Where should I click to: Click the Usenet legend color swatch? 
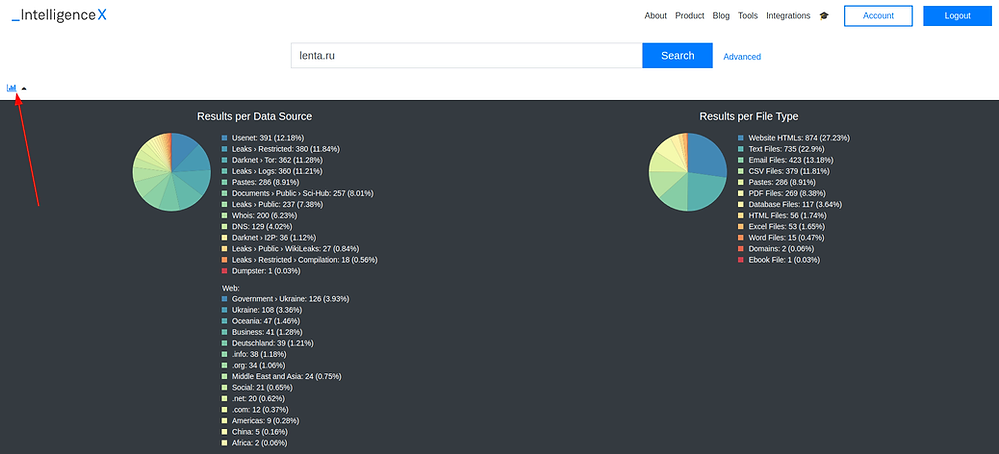coord(225,137)
